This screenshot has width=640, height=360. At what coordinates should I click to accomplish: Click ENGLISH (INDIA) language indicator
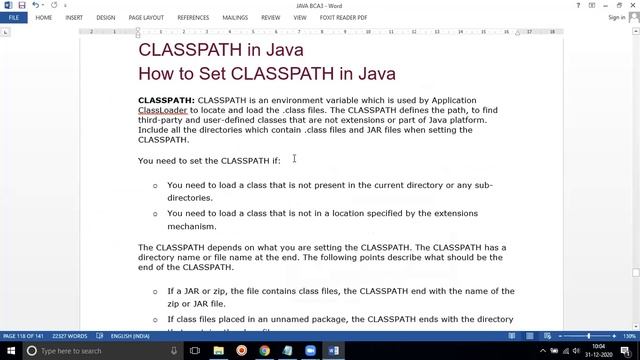130,336
